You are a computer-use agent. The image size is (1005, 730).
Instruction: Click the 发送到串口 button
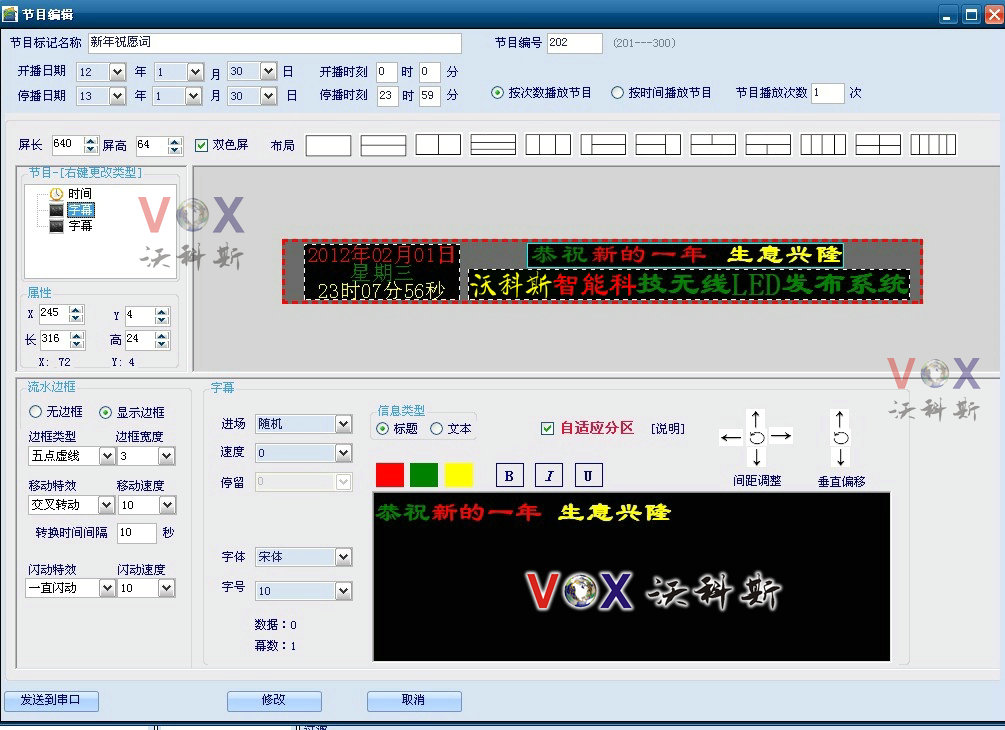(51, 700)
